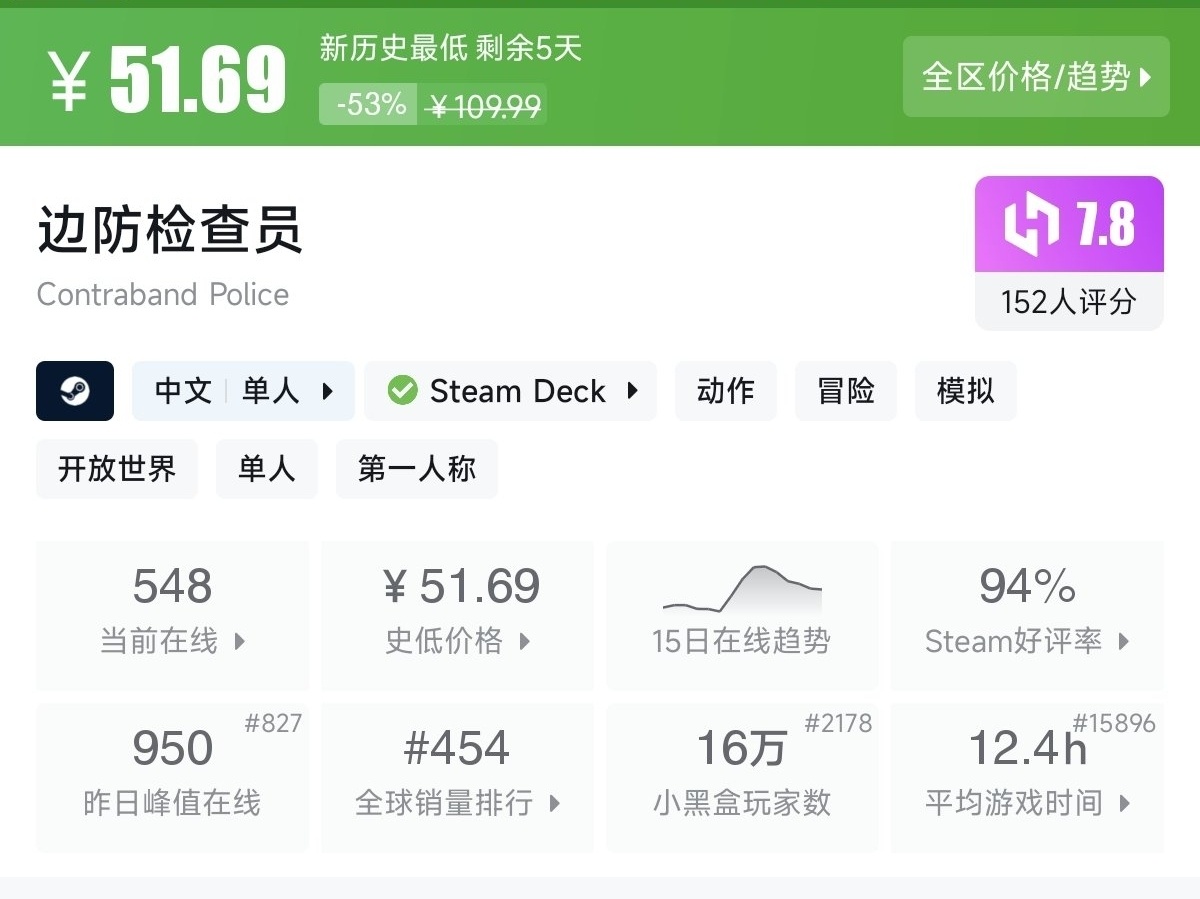Expand the 中文 单人 language options
The height and width of the screenshot is (899, 1200).
[x=243, y=391]
